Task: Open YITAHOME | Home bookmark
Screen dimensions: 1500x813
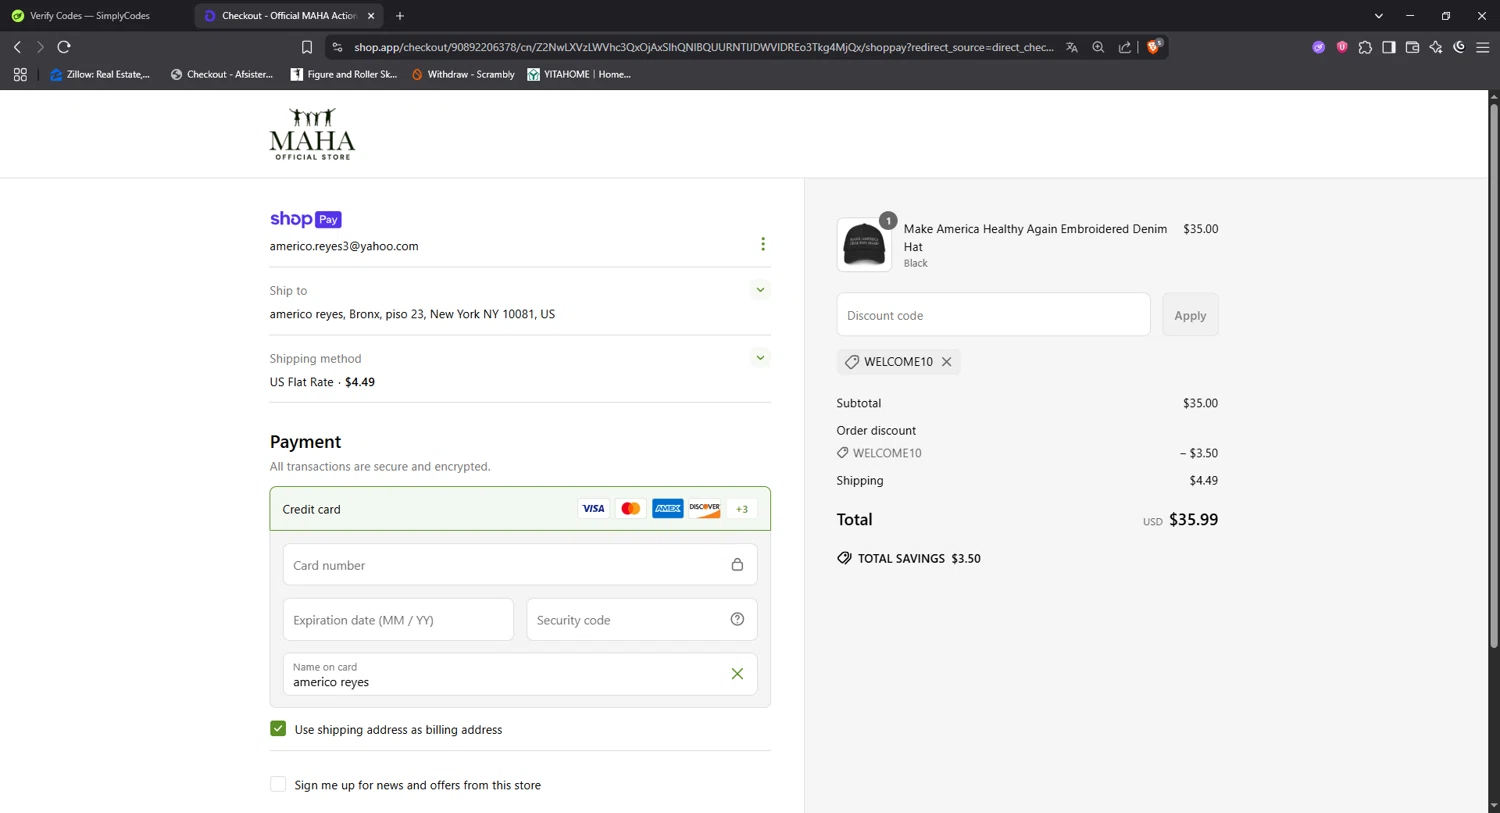Action: 579,74
